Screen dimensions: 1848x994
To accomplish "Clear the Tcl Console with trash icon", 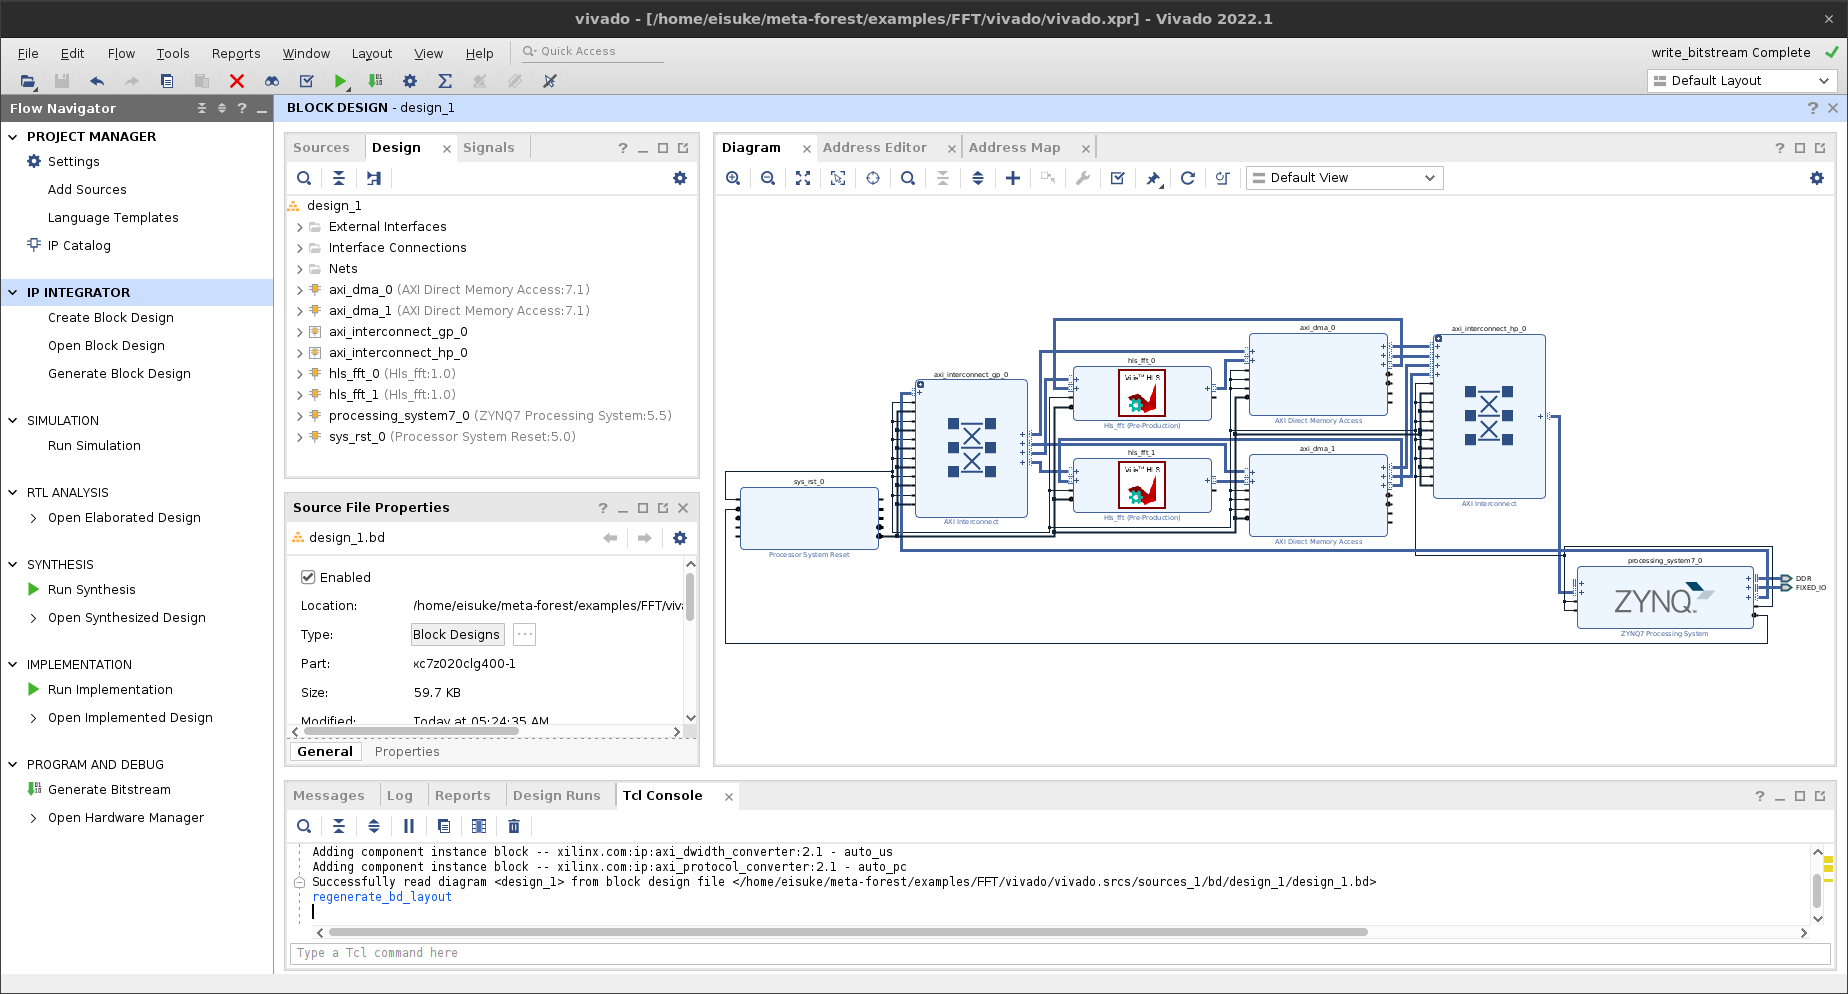I will point(514,826).
